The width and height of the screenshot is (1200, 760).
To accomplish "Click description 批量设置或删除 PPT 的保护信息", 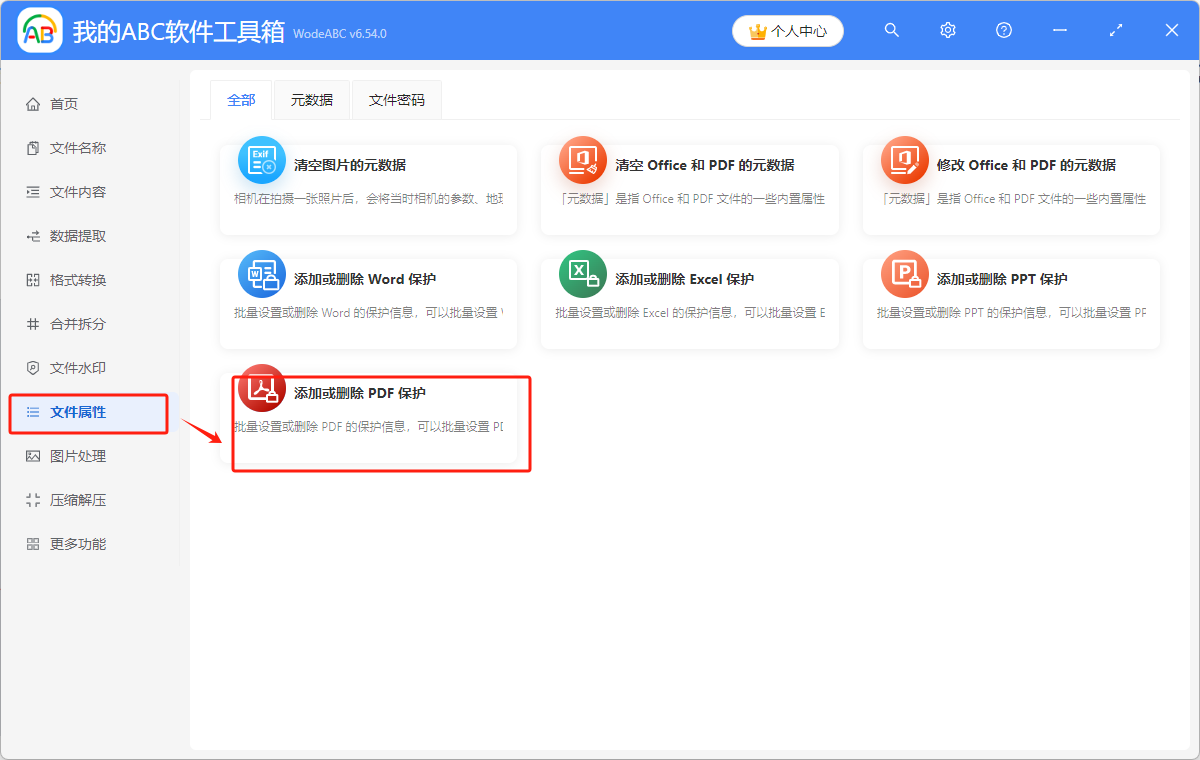I will (x=1011, y=313).
